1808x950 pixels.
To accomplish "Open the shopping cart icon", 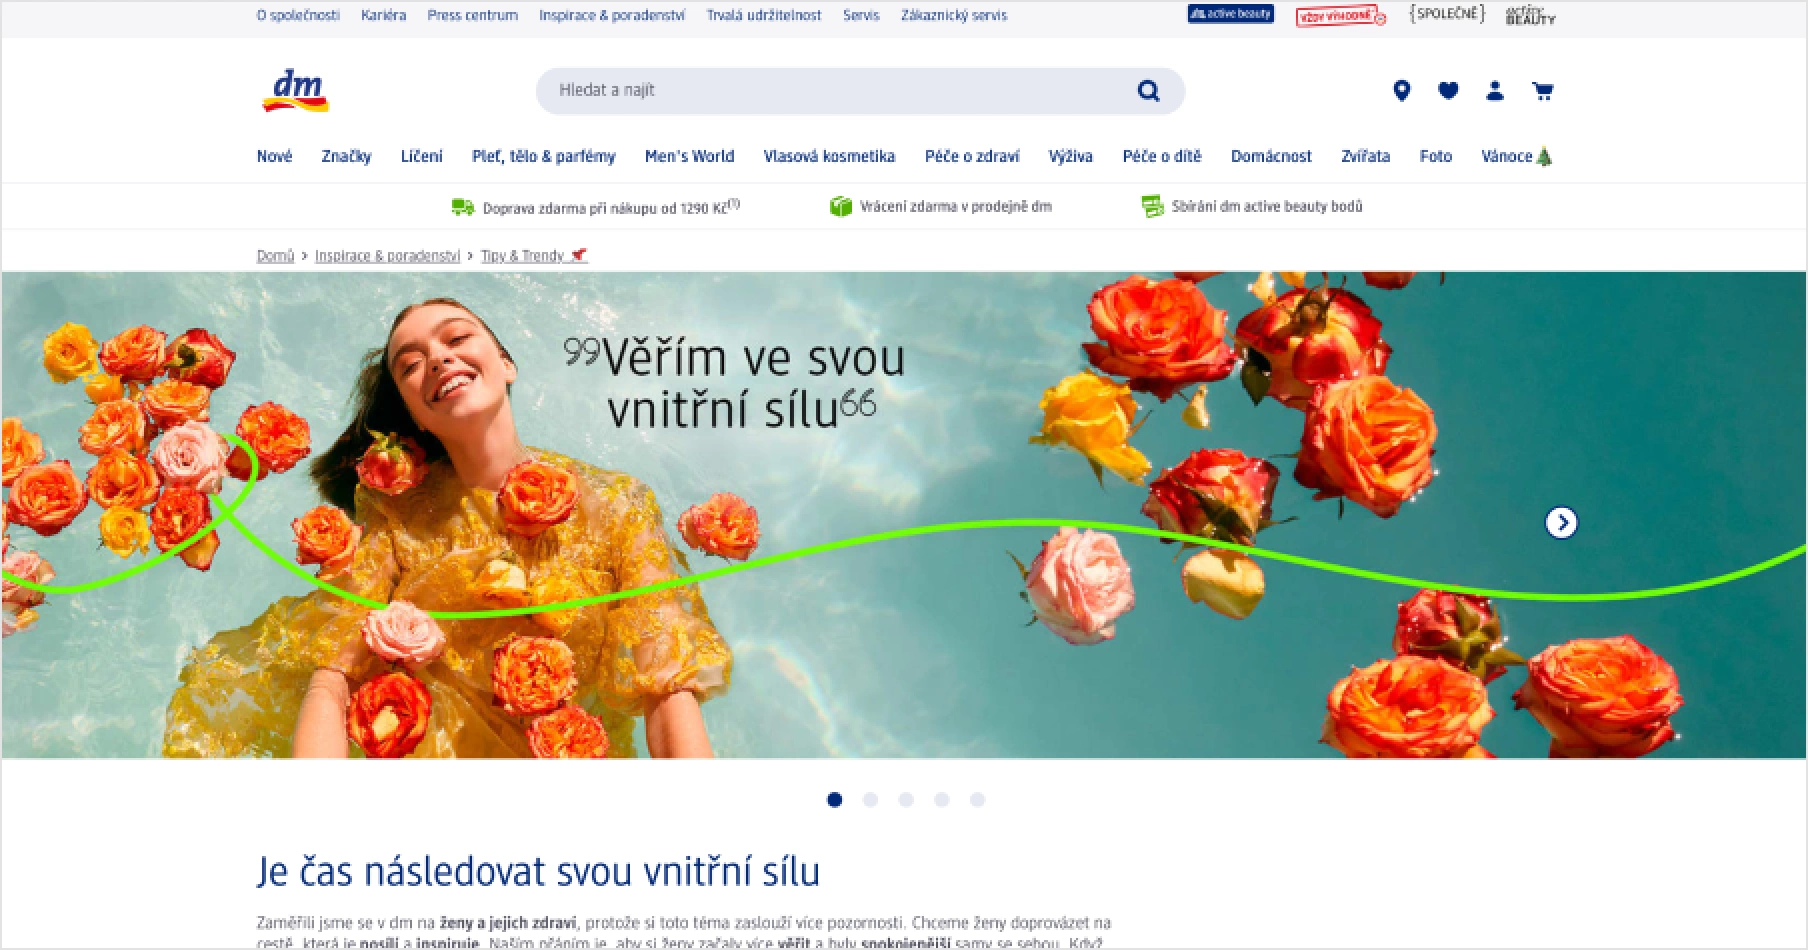I will (1542, 91).
